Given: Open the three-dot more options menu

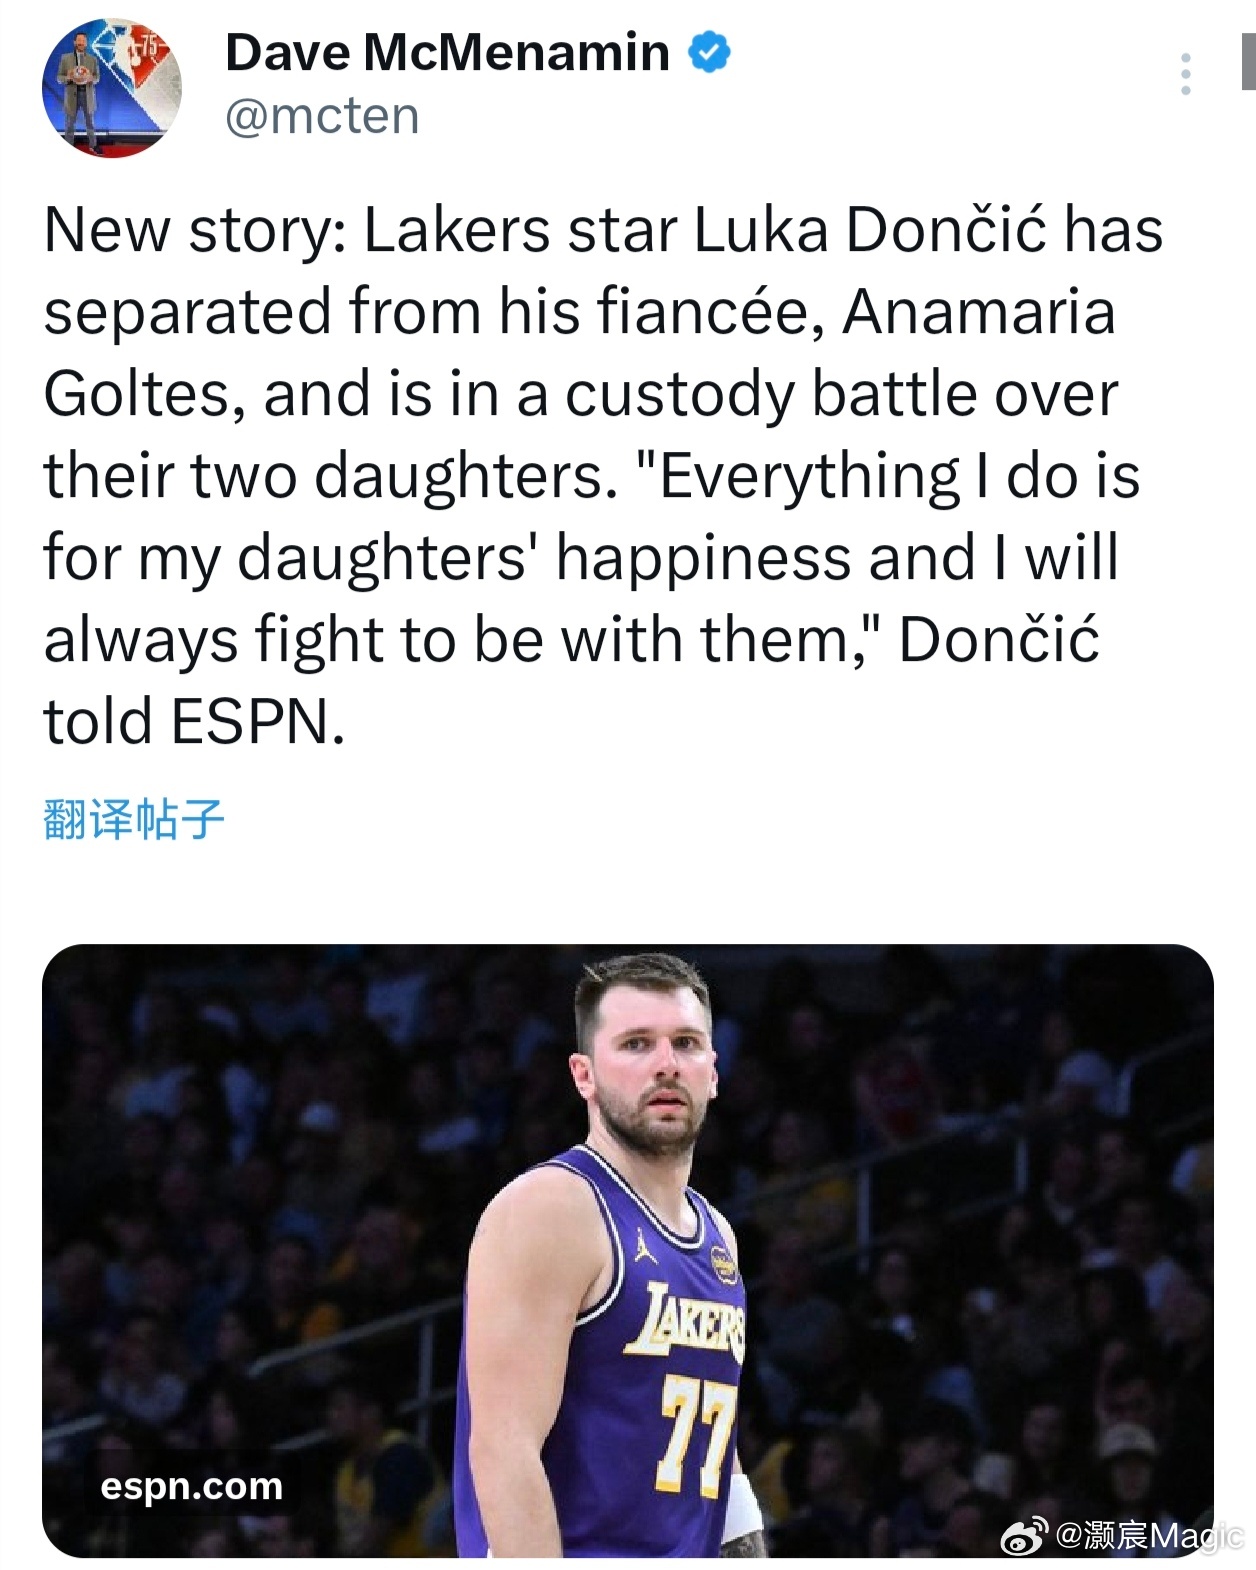Looking at the screenshot, I should point(1186,74).
